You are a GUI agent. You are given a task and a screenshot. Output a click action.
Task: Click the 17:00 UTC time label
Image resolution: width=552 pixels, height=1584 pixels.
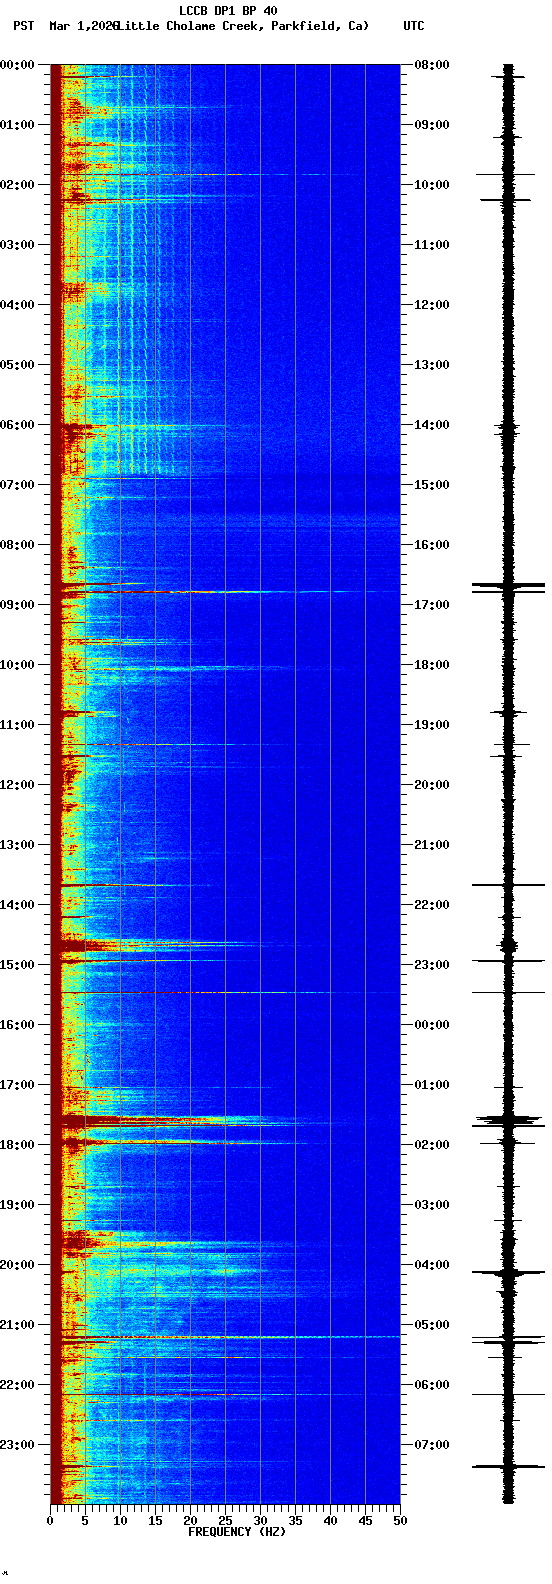point(432,605)
